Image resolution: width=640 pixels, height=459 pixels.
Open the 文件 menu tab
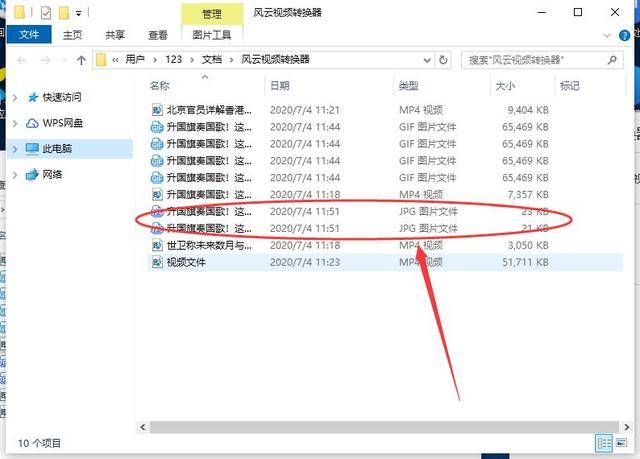(29, 34)
